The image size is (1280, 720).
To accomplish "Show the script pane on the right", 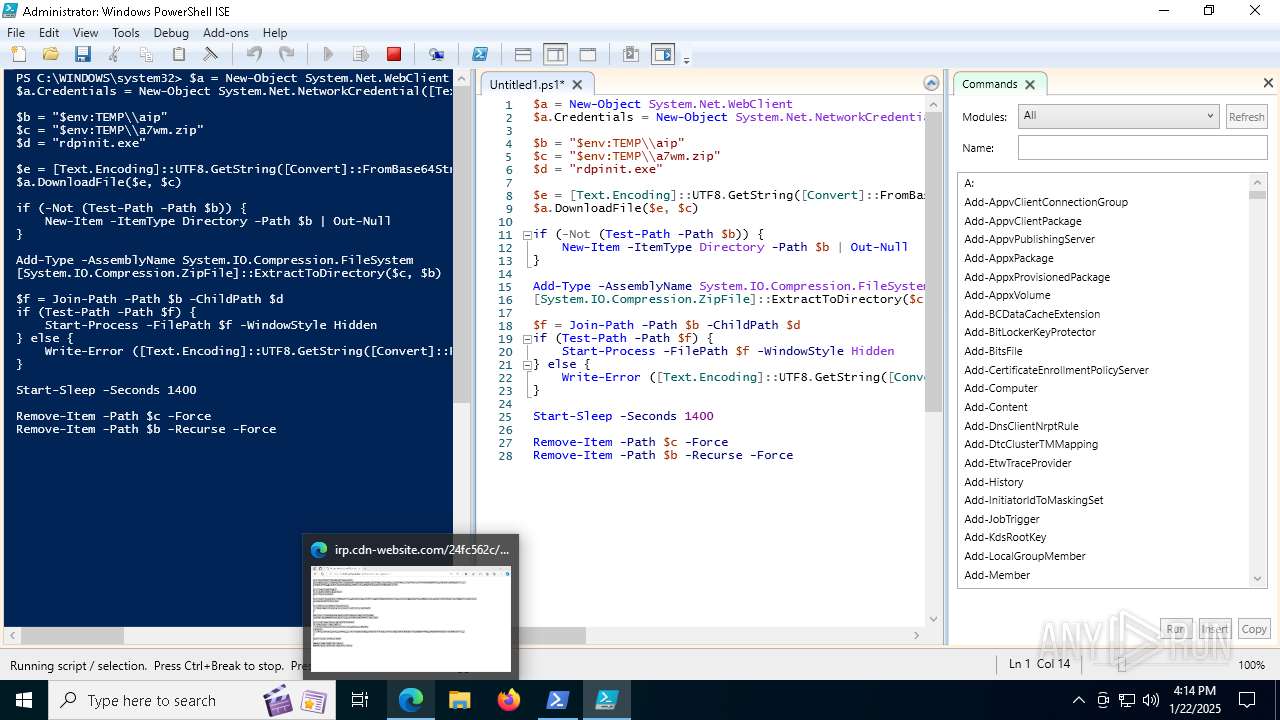I will pyautogui.click(x=555, y=54).
